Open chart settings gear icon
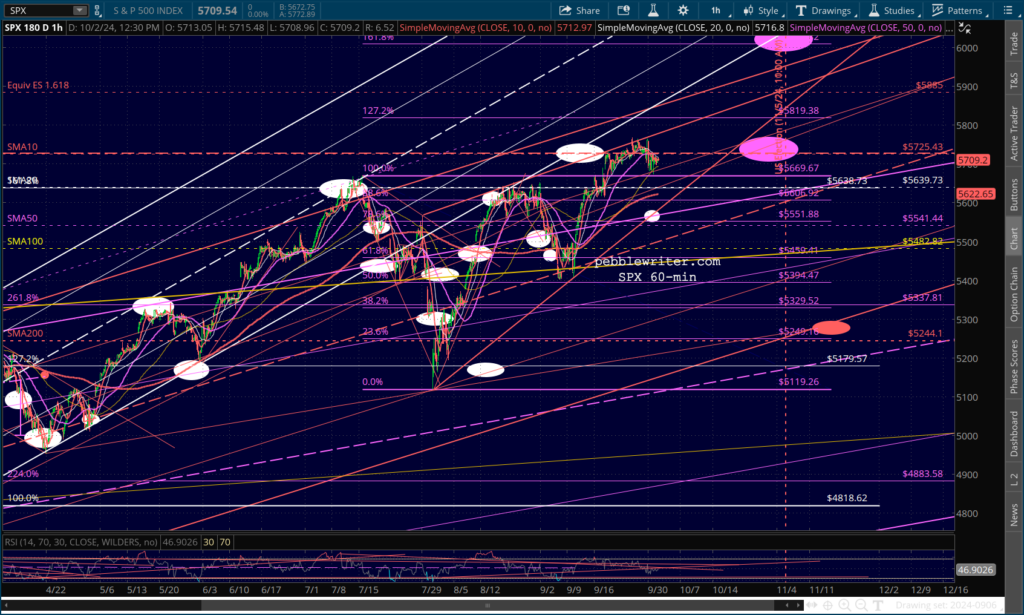1024x615 pixels. (x=683, y=10)
